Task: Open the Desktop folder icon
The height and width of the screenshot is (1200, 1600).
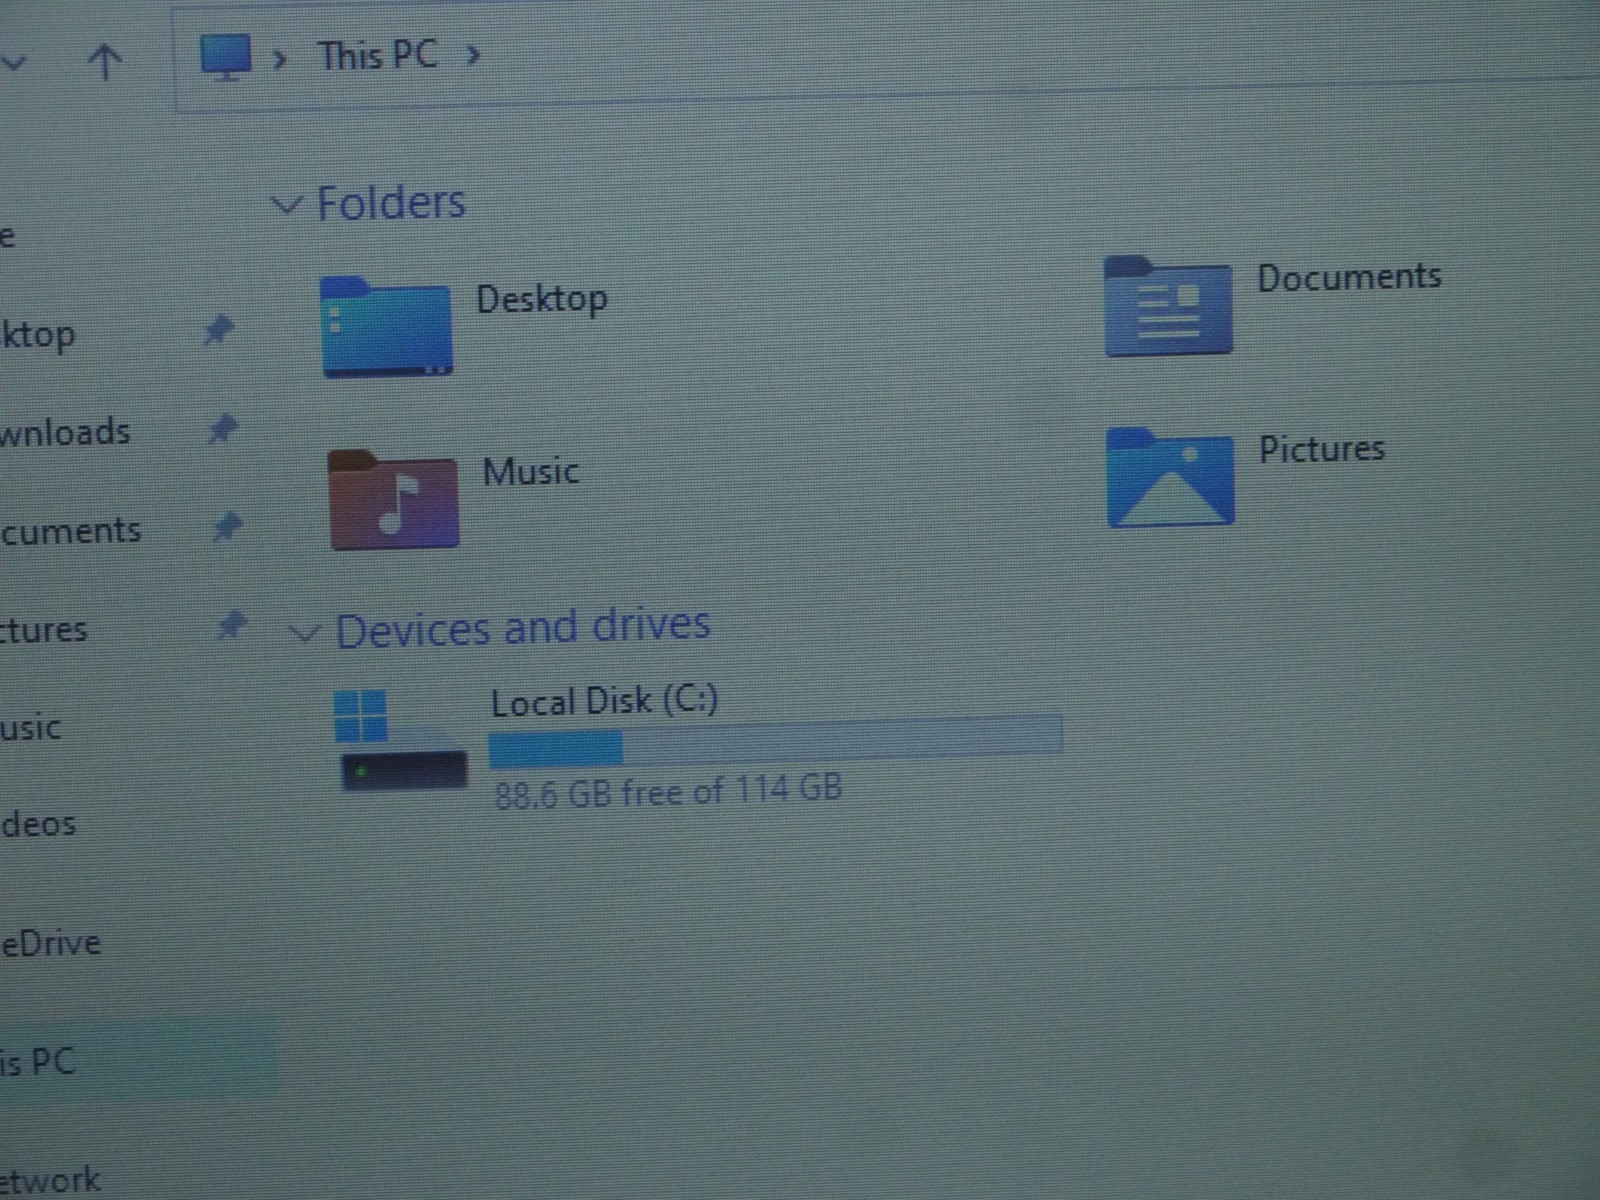Action: point(386,326)
